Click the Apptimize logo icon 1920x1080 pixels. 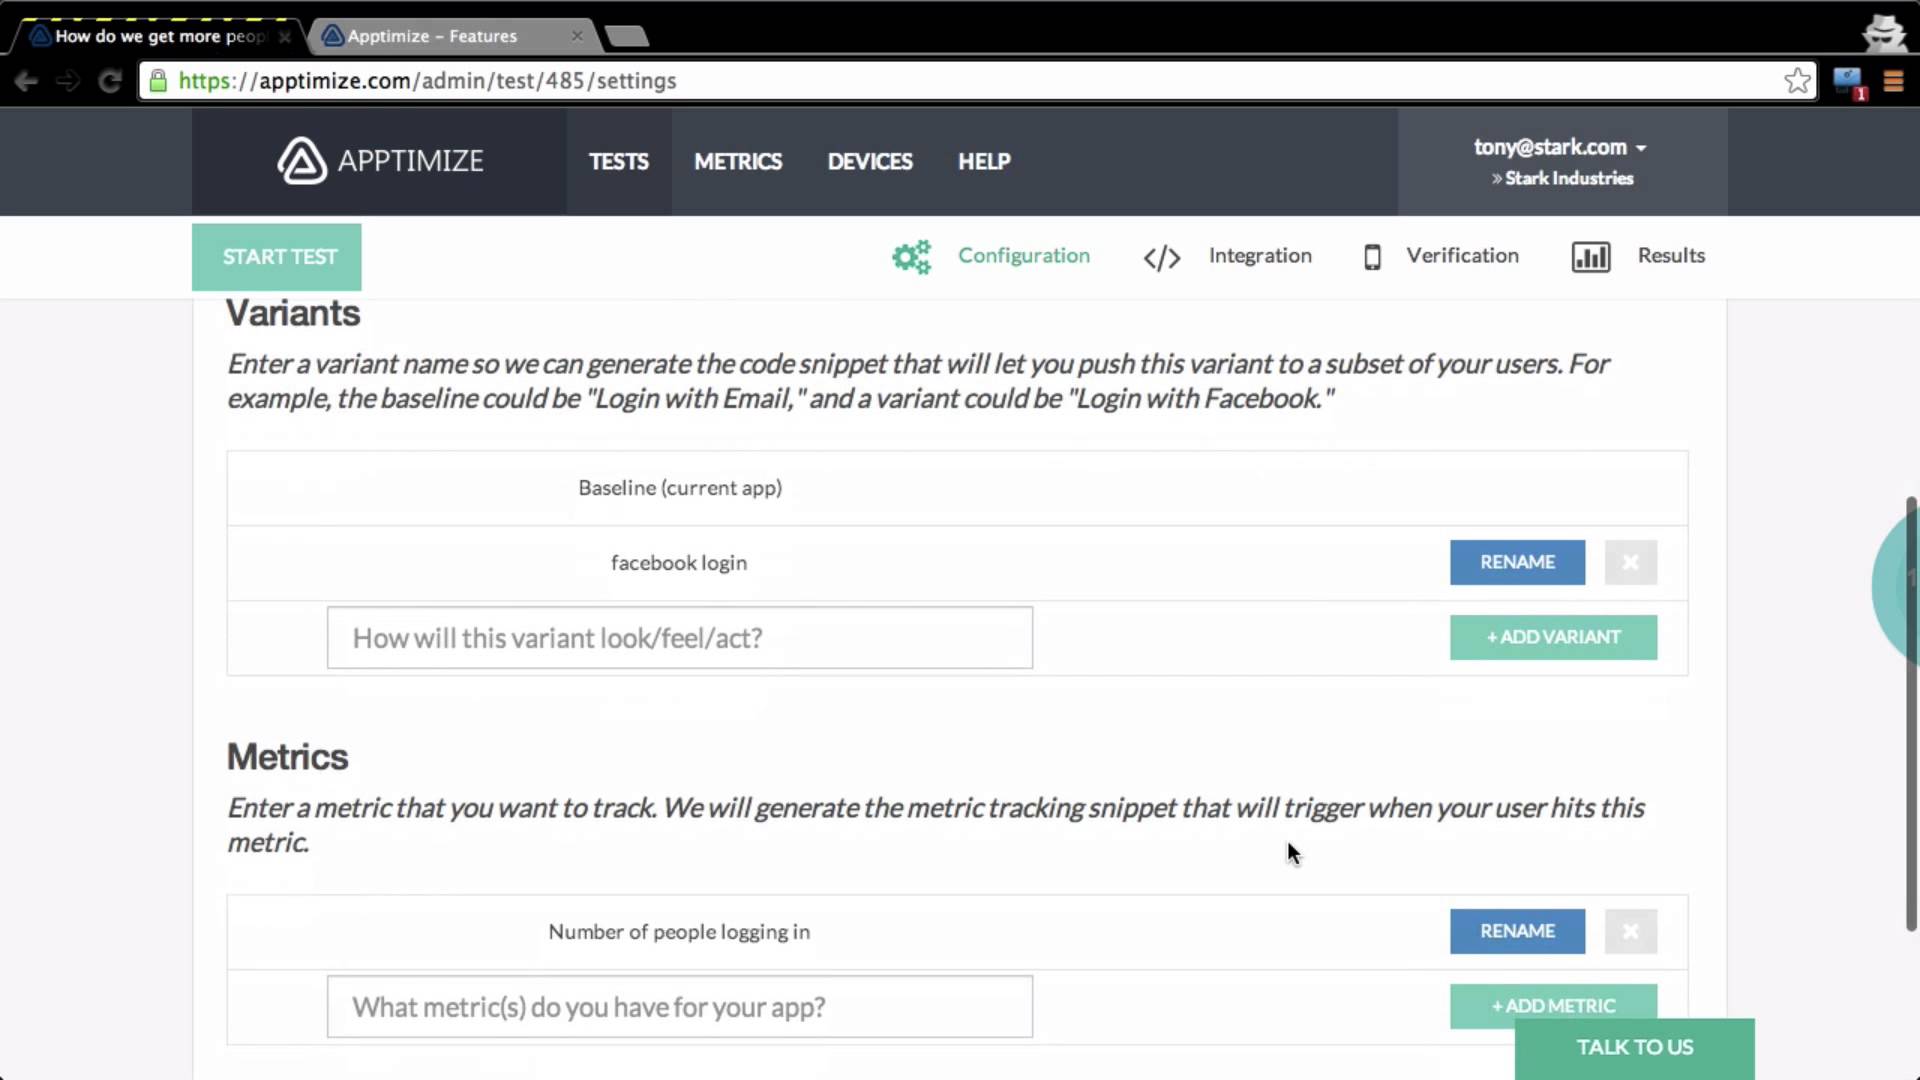301,161
